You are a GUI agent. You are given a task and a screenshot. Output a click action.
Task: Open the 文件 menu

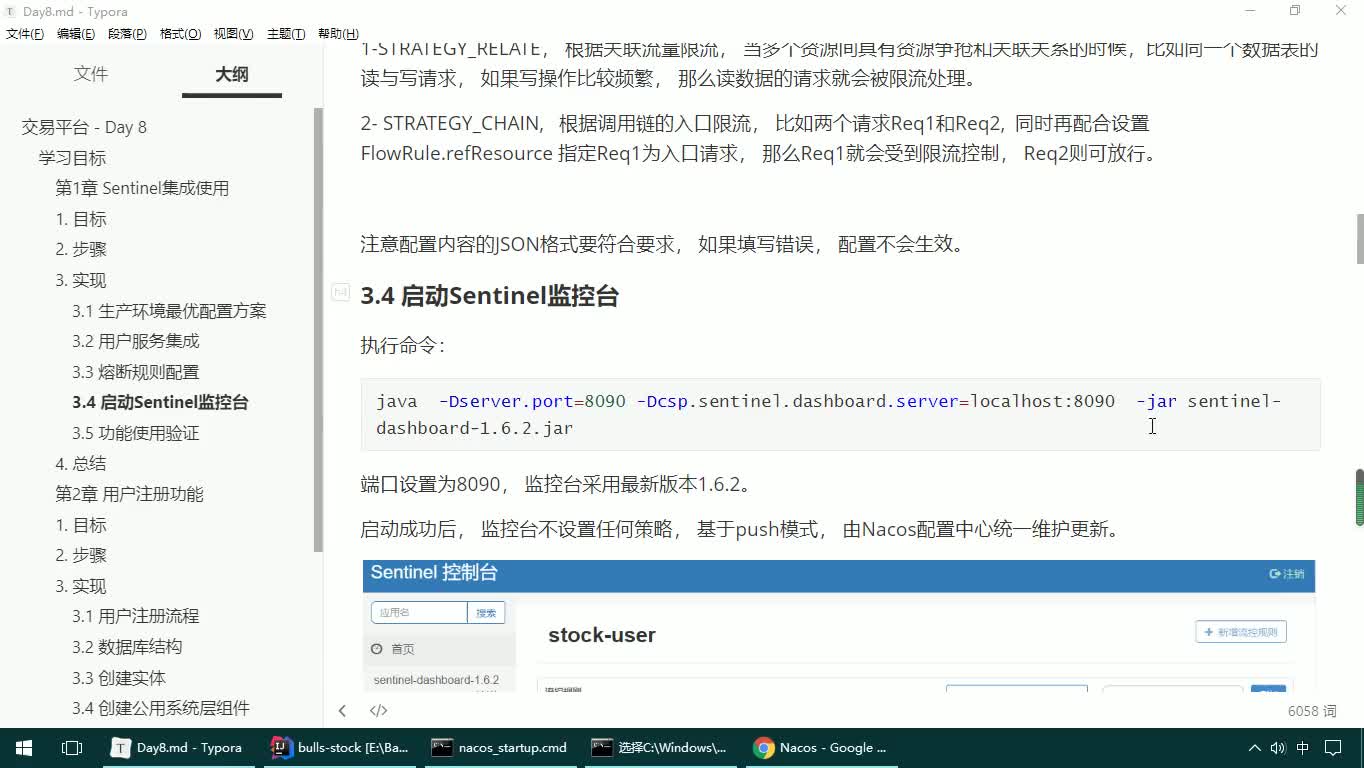tap(25, 34)
